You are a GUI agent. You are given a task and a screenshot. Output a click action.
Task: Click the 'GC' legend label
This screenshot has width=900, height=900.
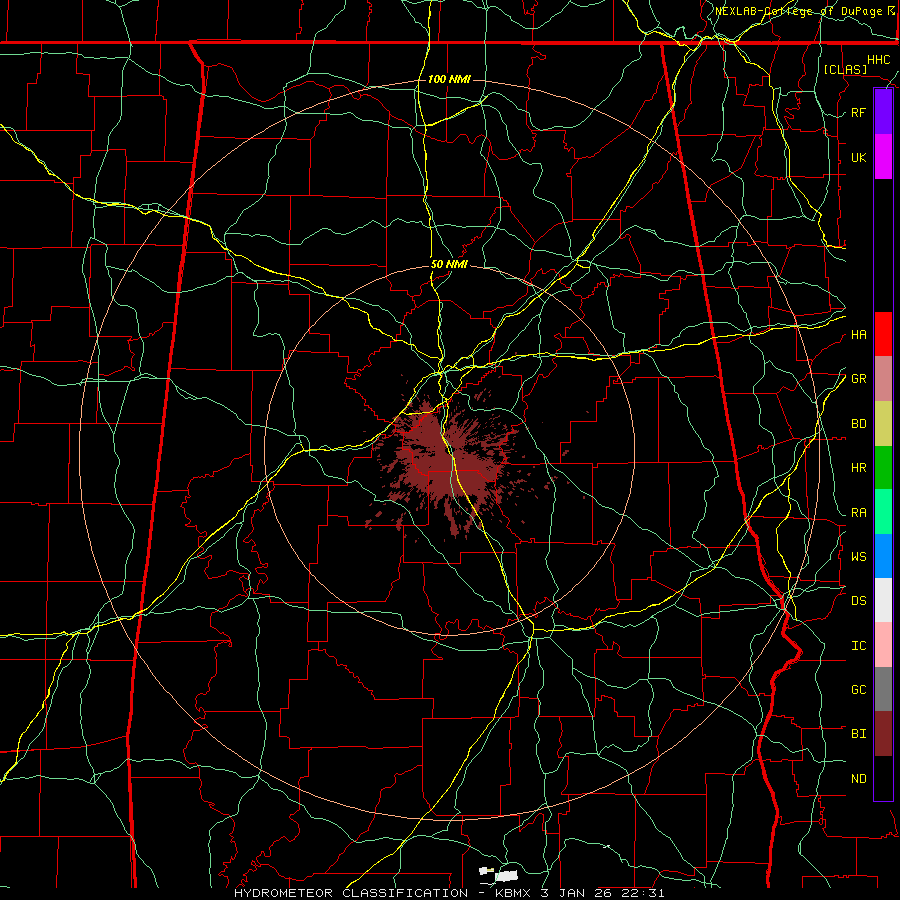click(858, 689)
